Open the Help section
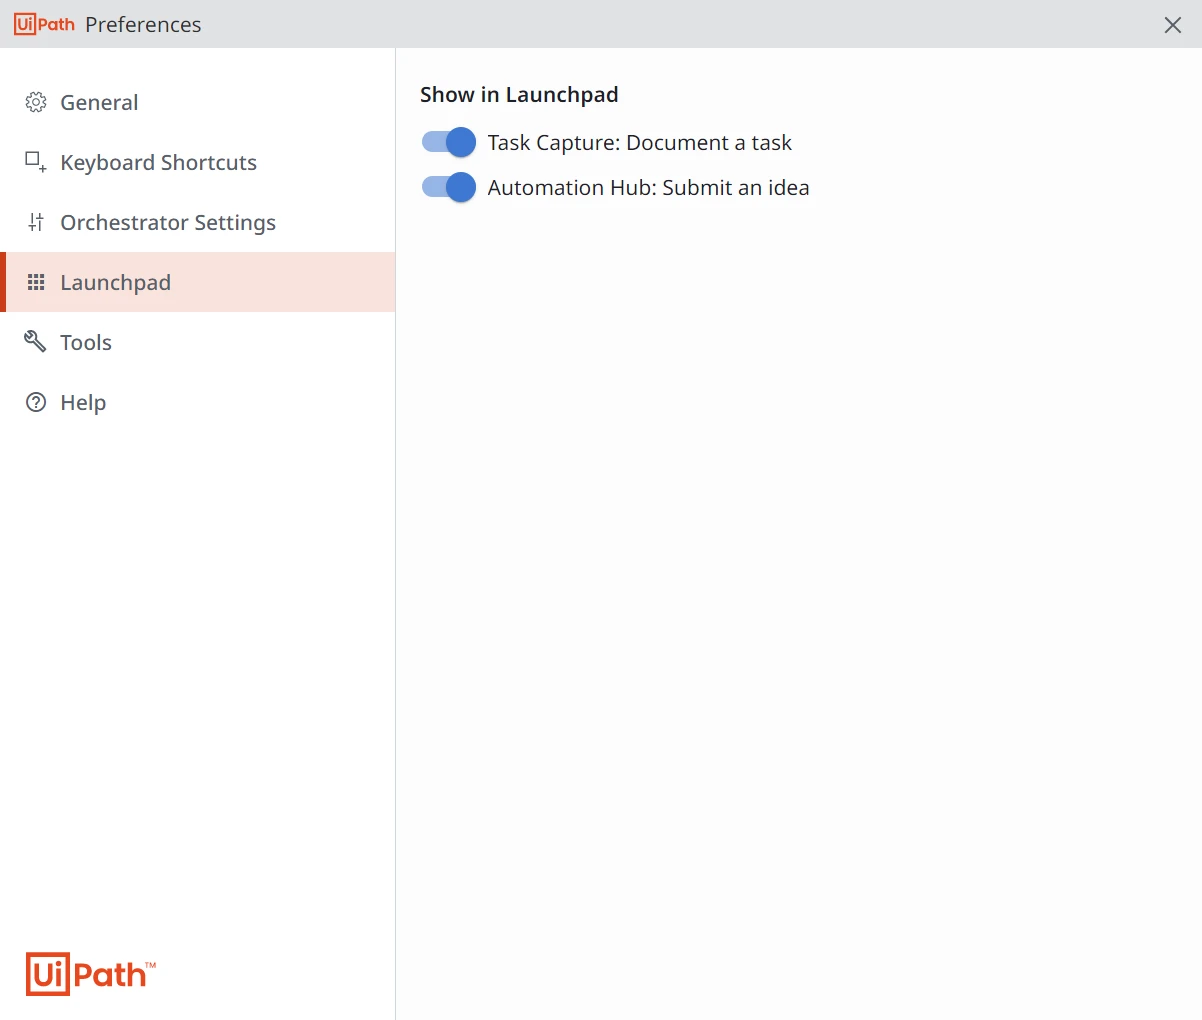The height and width of the screenshot is (1020, 1202). 198,402
